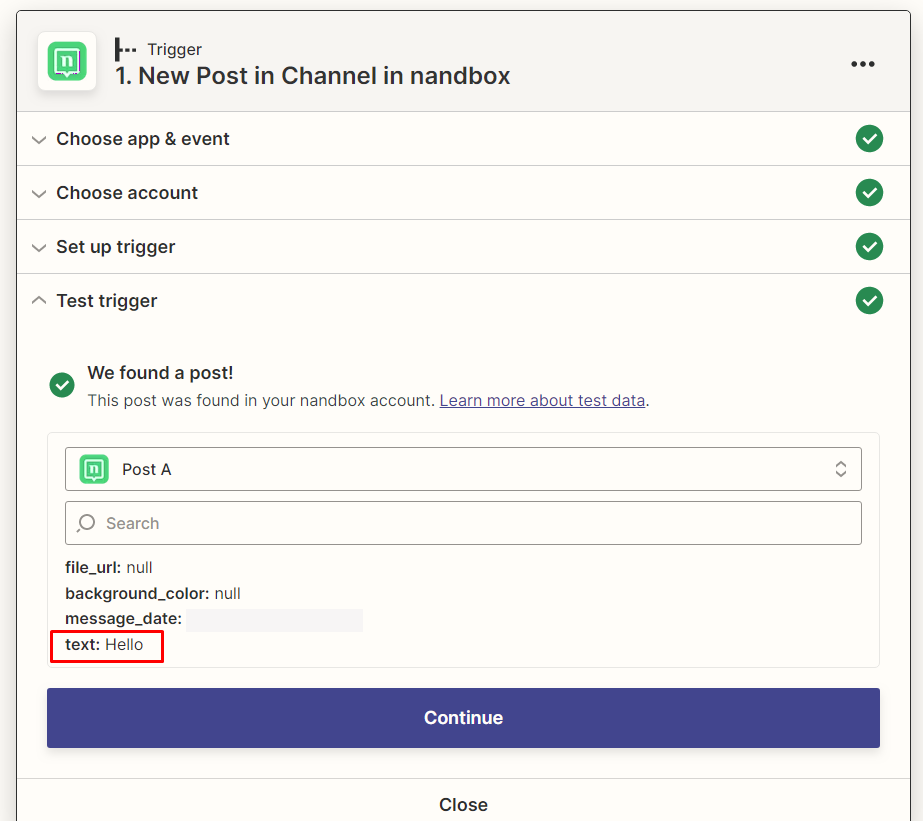Click green checkmark beside Set up trigger
923x821 pixels.
point(869,247)
